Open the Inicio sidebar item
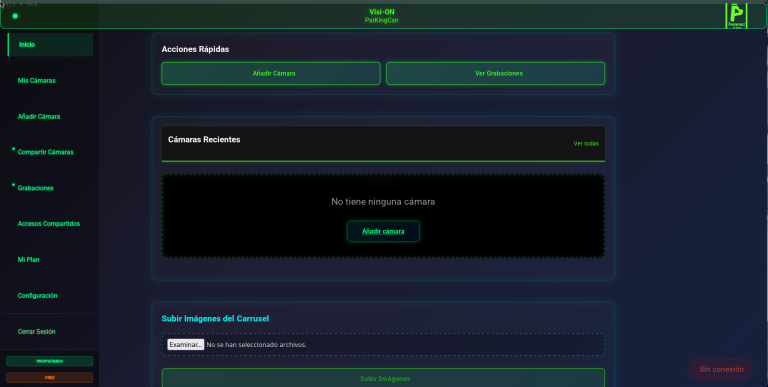Viewport: 768px width, 387px height. click(50, 45)
